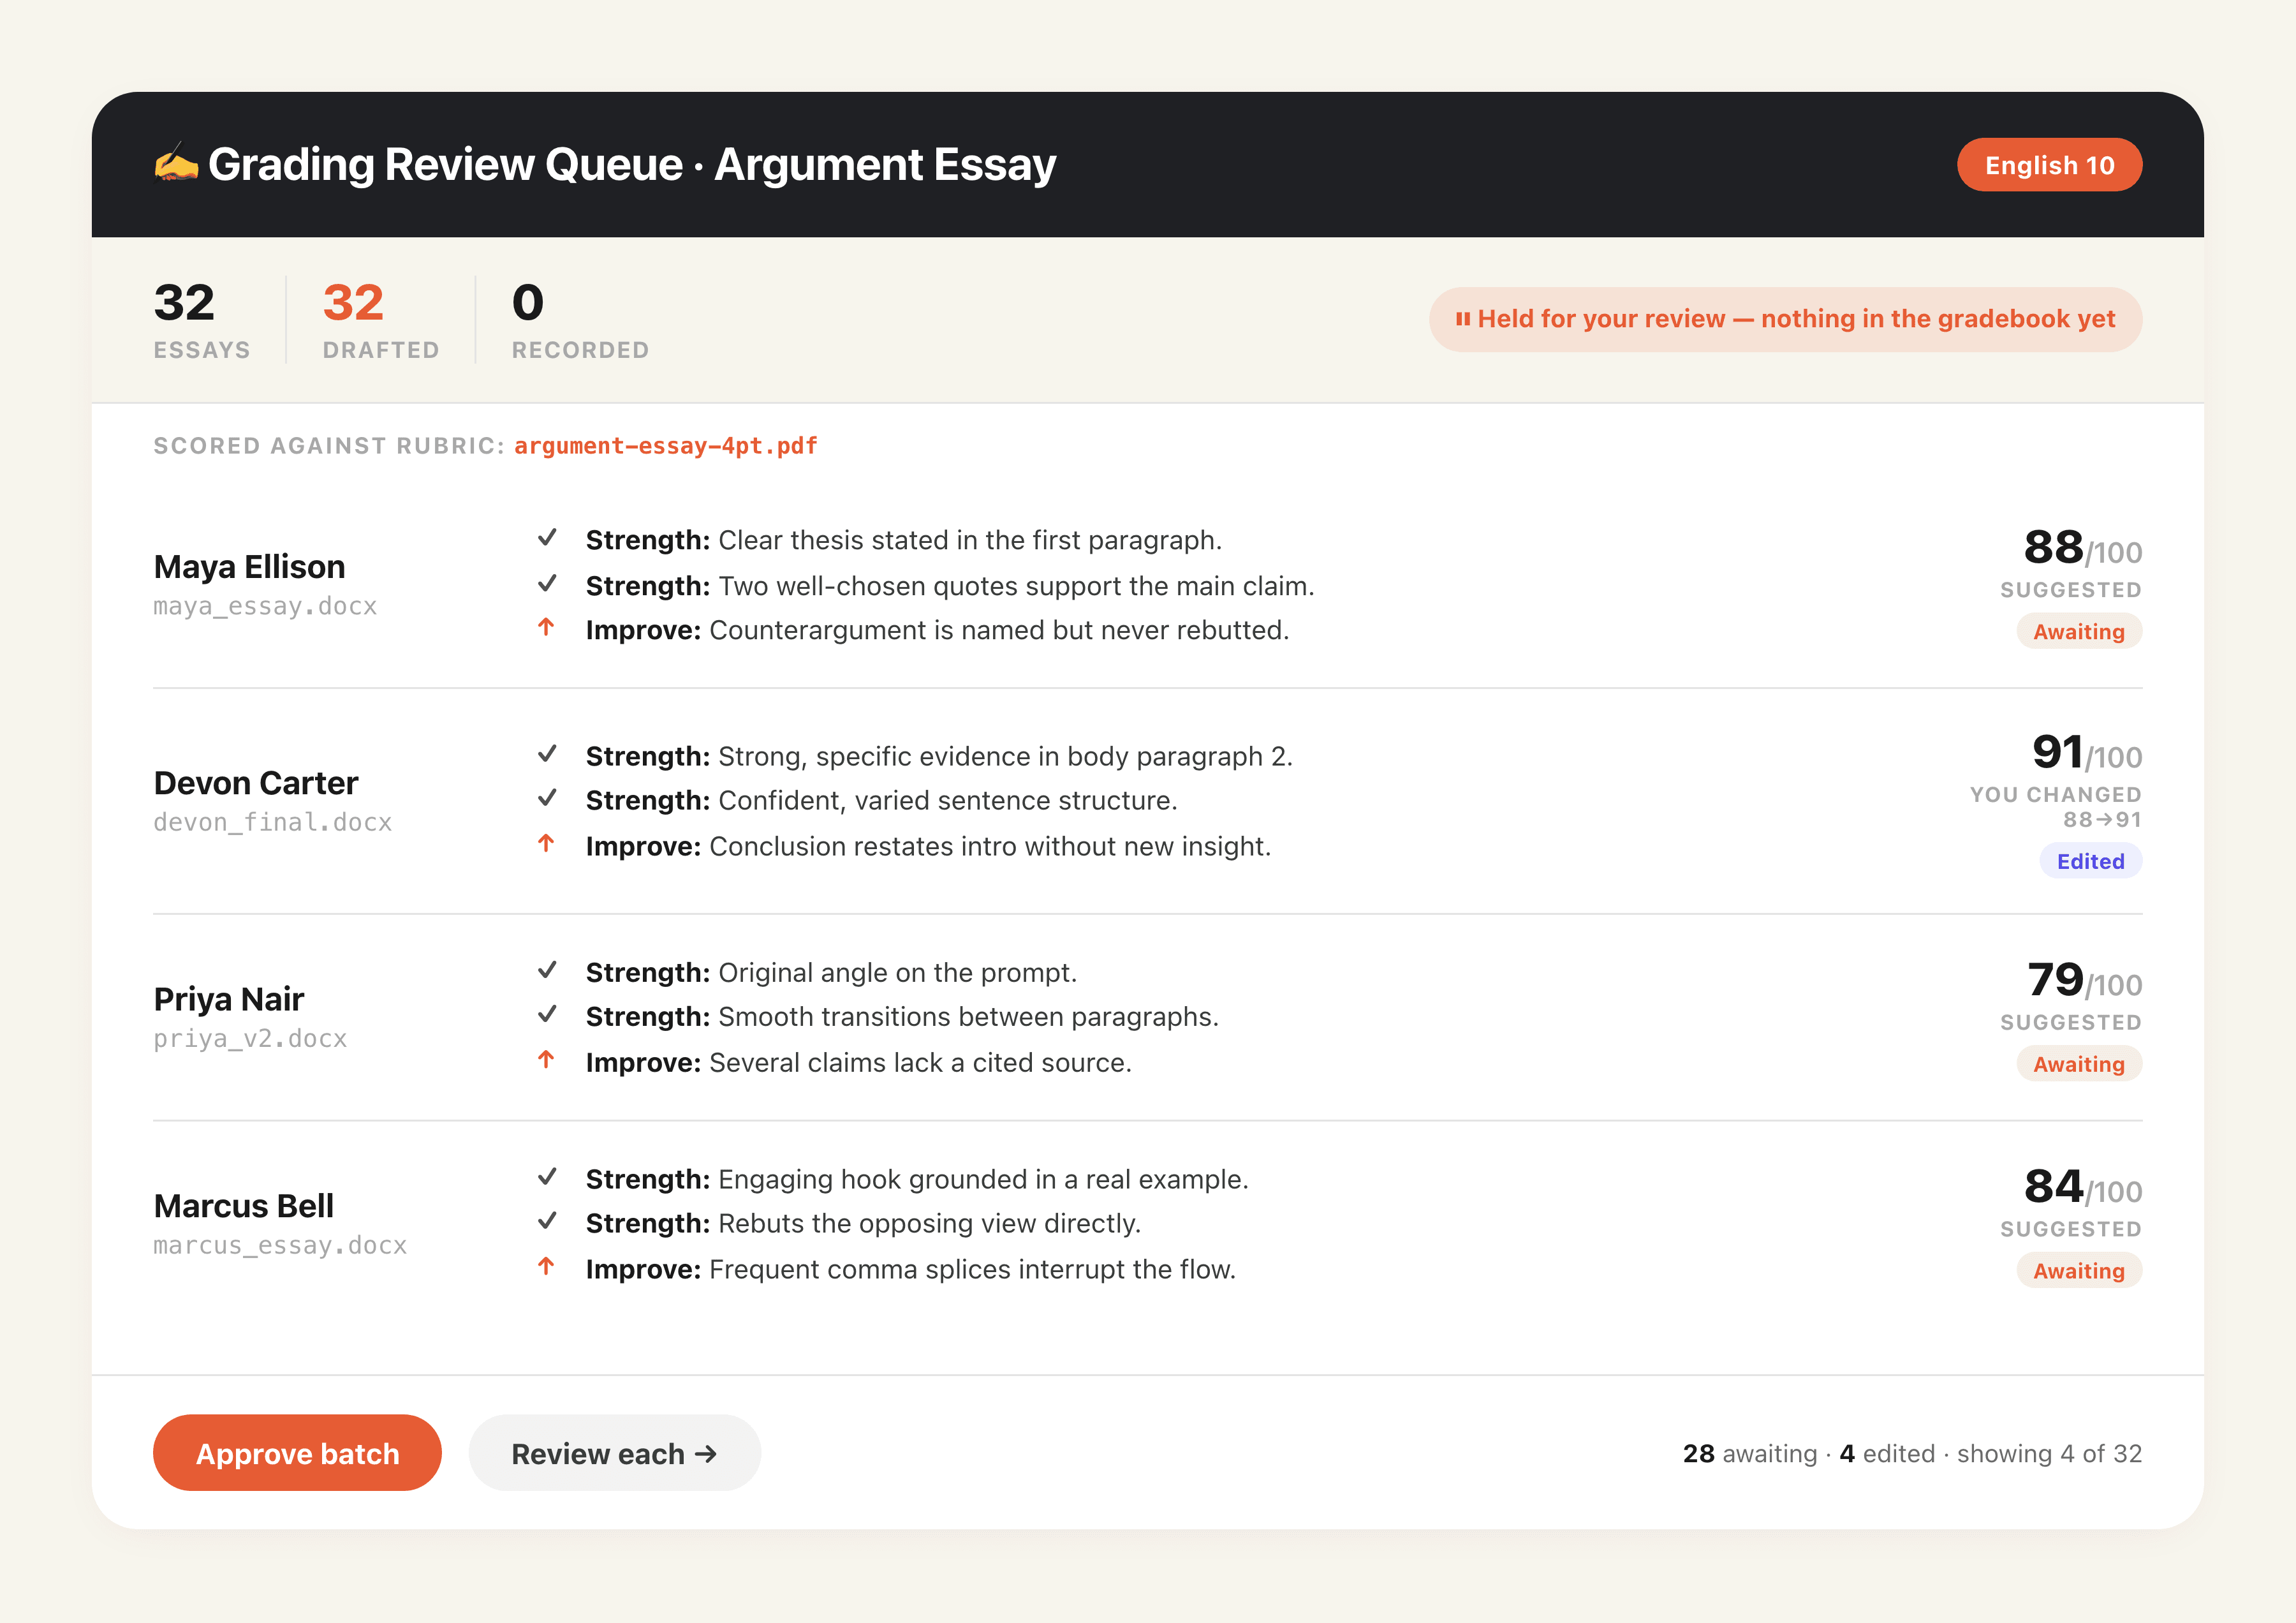The image size is (2296, 1623).
Task: Click 'Grading Review Queue · Argument Essay' title
Action: 631,165
